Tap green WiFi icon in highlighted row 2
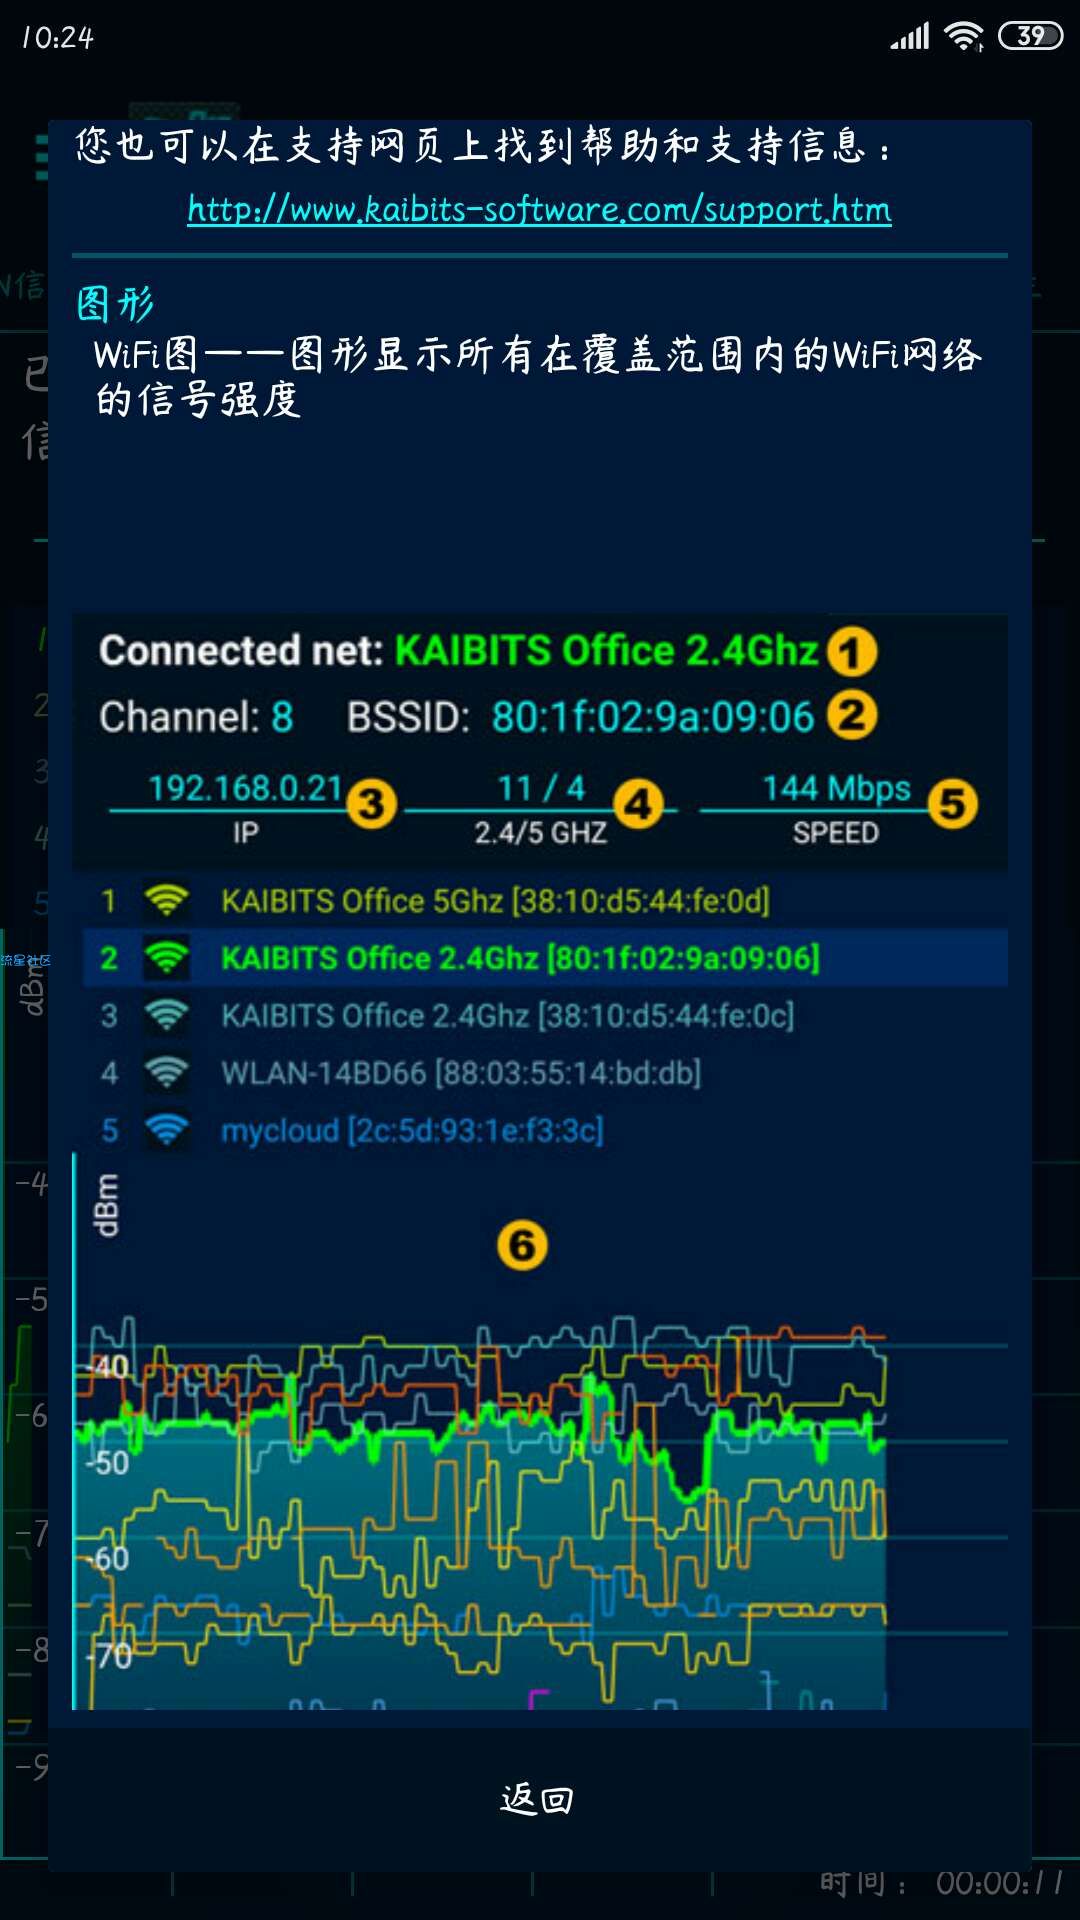This screenshot has width=1080, height=1920. point(166,958)
